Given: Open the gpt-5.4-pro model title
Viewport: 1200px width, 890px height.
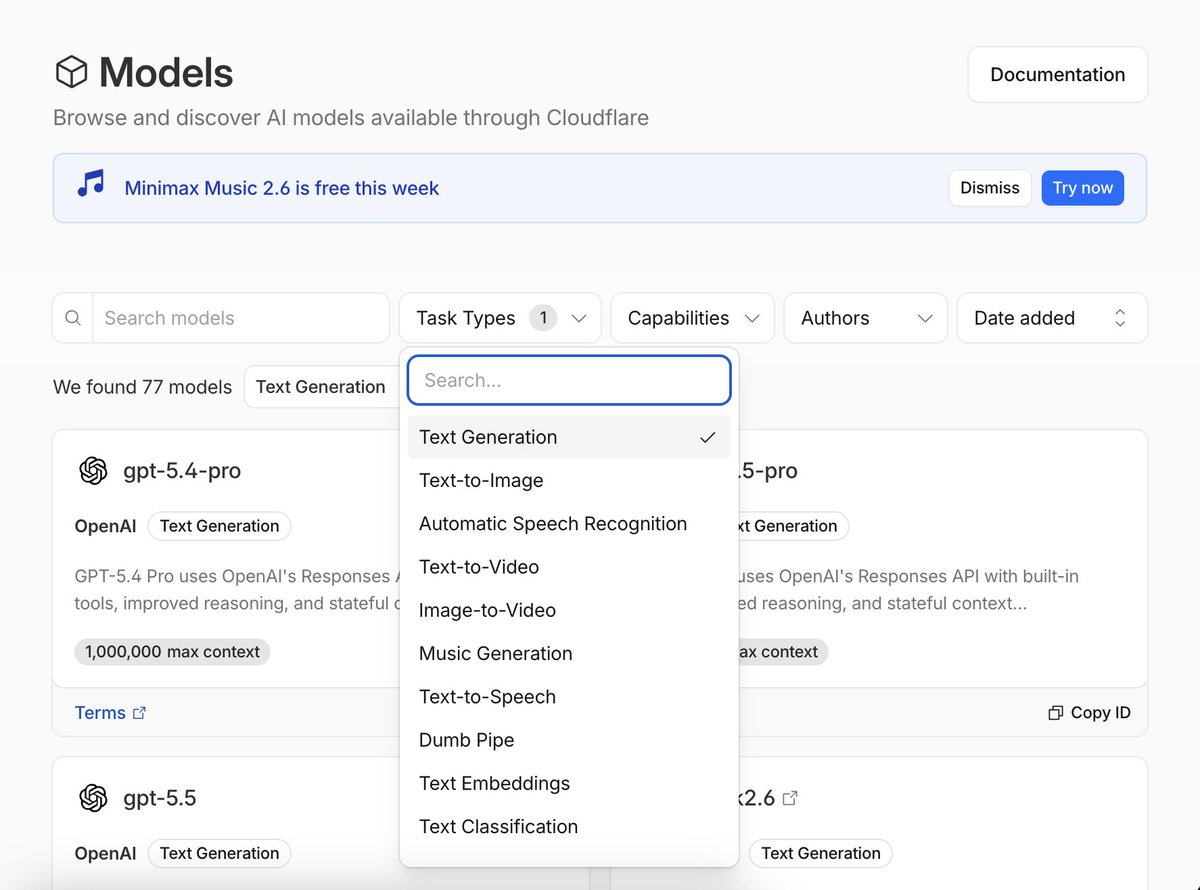Looking at the screenshot, I should pyautogui.click(x=182, y=470).
